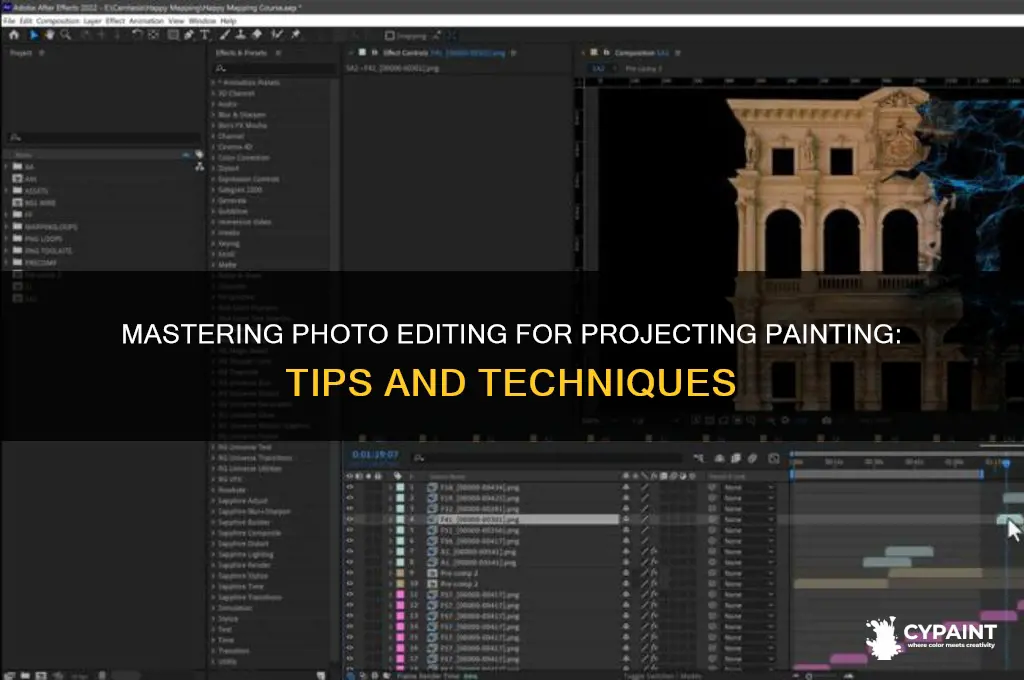Screen dimensions: 1024x680
Task: Click the Effects & Presets search field
Action: 274,68
